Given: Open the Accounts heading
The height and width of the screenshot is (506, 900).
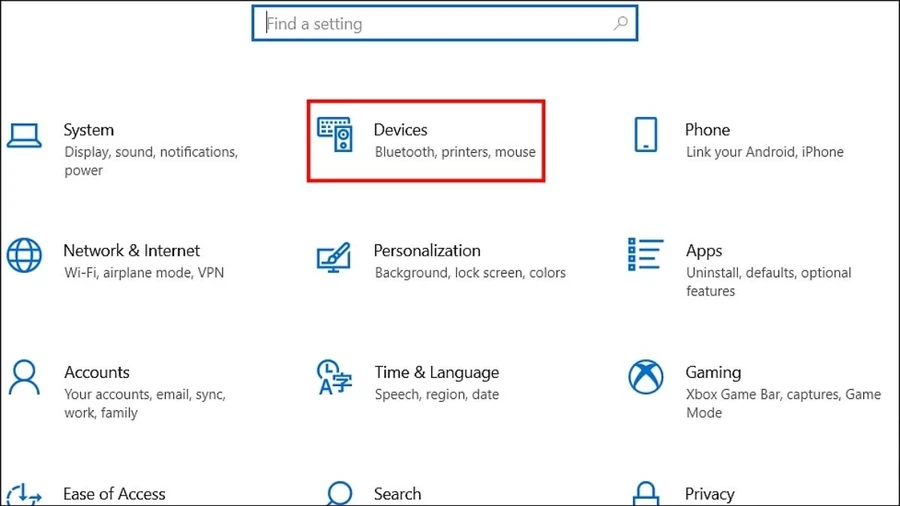Looking at the screenshot, I should pyautogui.click(x=97, y=372).
